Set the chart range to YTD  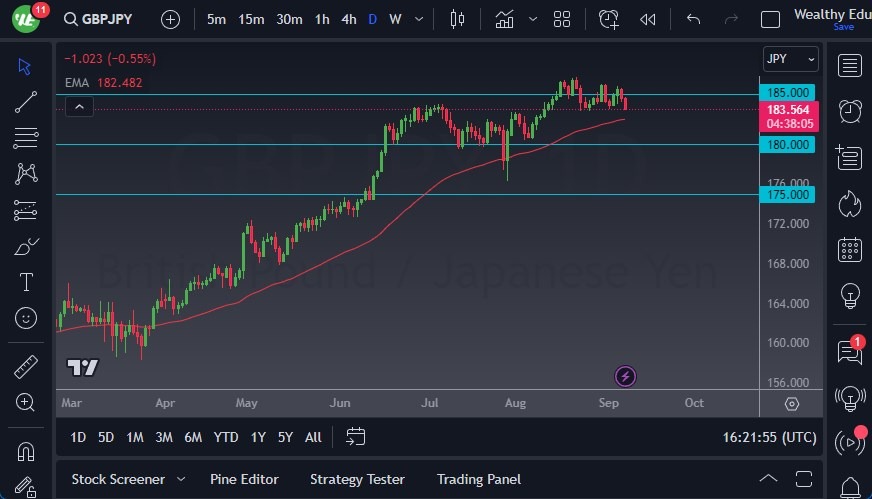[226, 437]
